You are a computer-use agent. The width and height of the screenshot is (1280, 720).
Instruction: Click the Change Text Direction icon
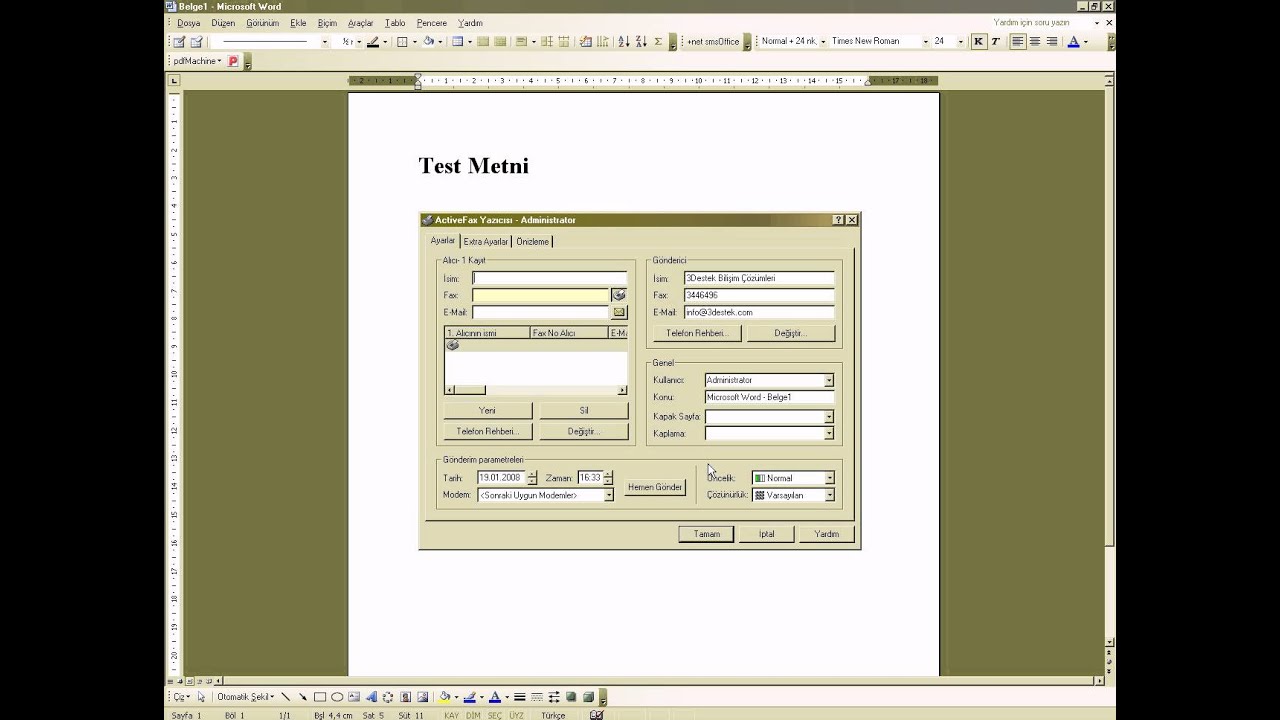point(602,42)
